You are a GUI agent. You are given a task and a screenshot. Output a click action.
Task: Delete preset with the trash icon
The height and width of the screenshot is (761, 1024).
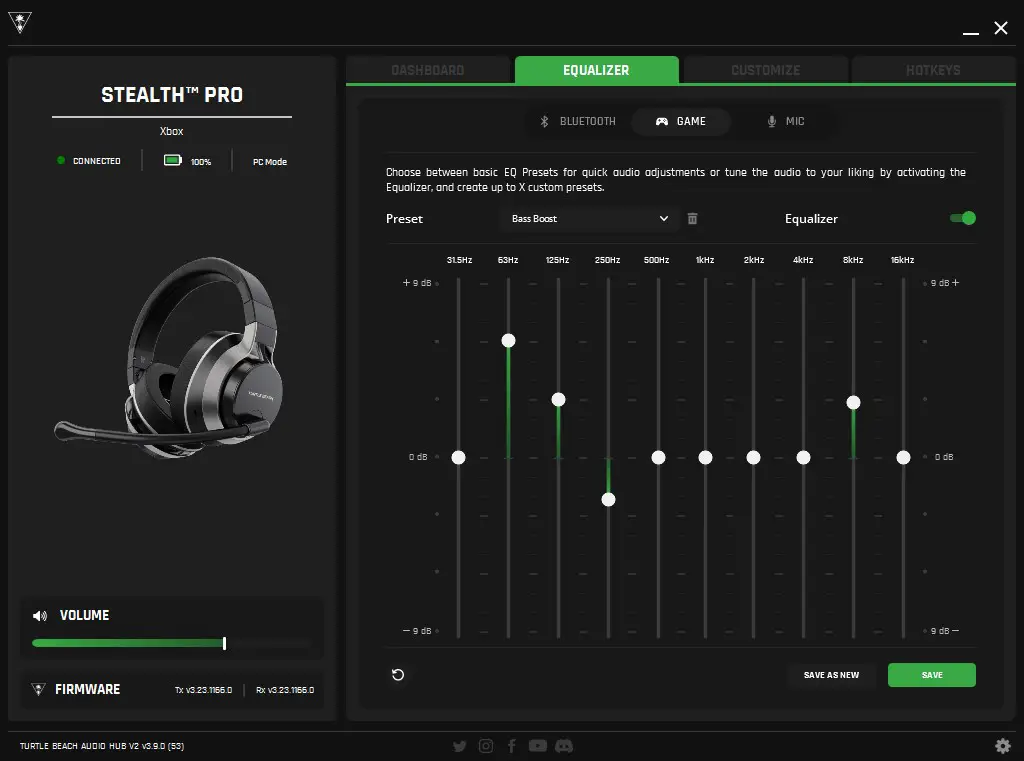tap(692, 219)
